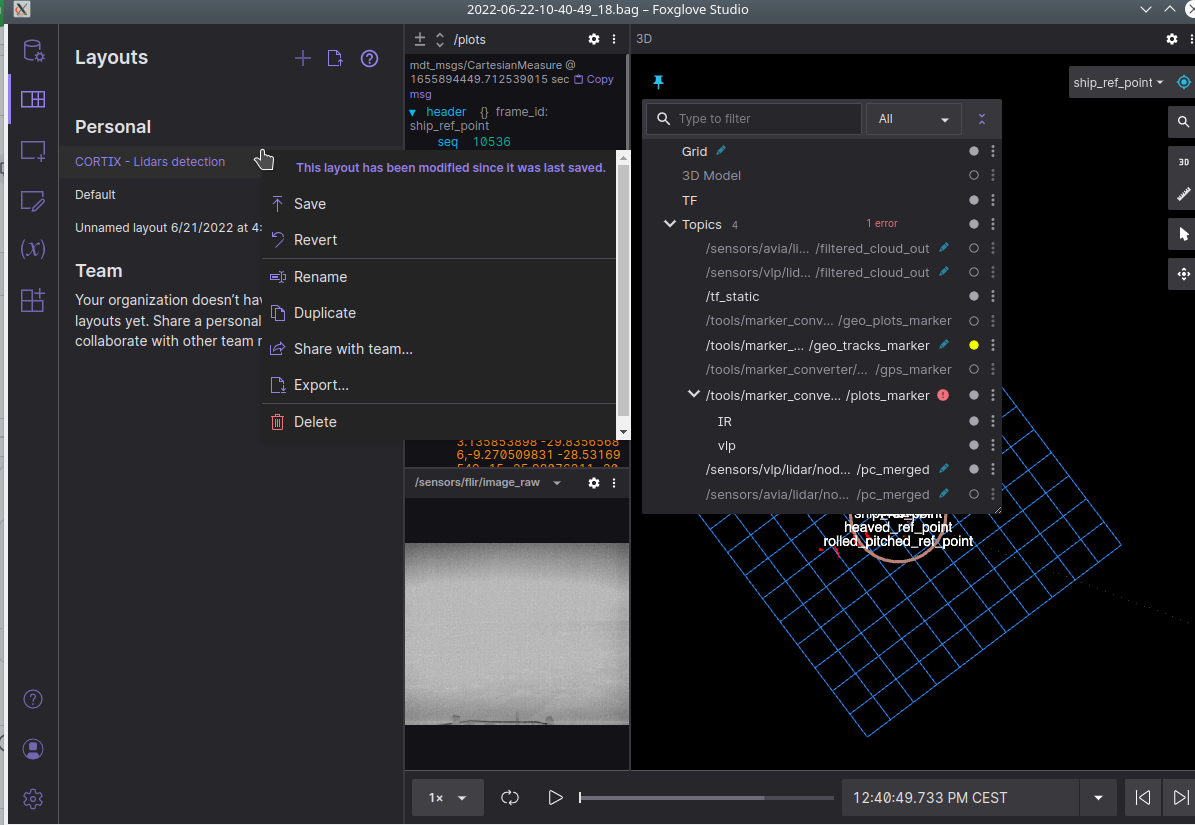Seek backward with the previous-frame button
Image resolution: width=1195 pixels, height=825 pixels.
point(1142,798)
